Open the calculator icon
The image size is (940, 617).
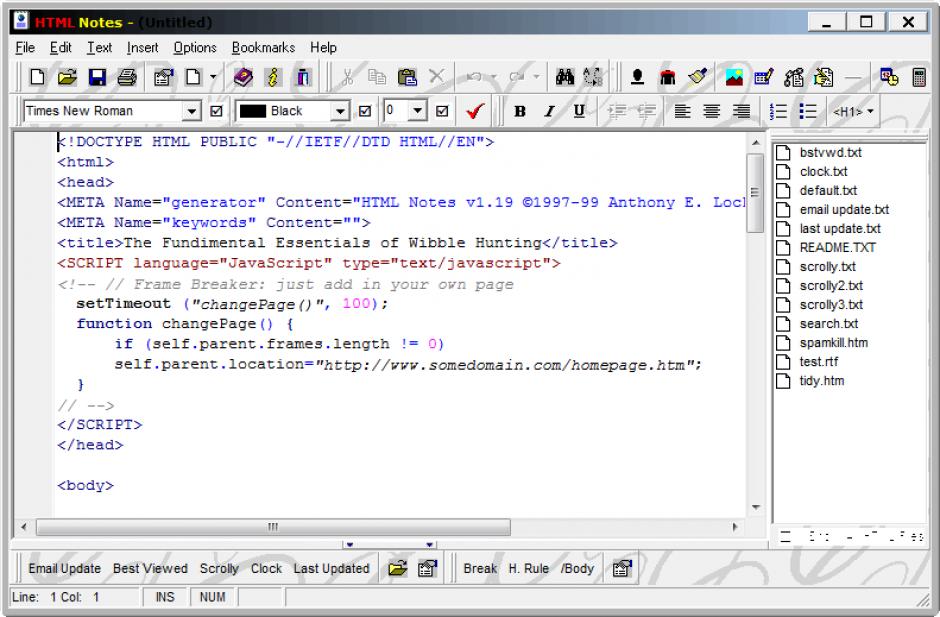[918, 77]
